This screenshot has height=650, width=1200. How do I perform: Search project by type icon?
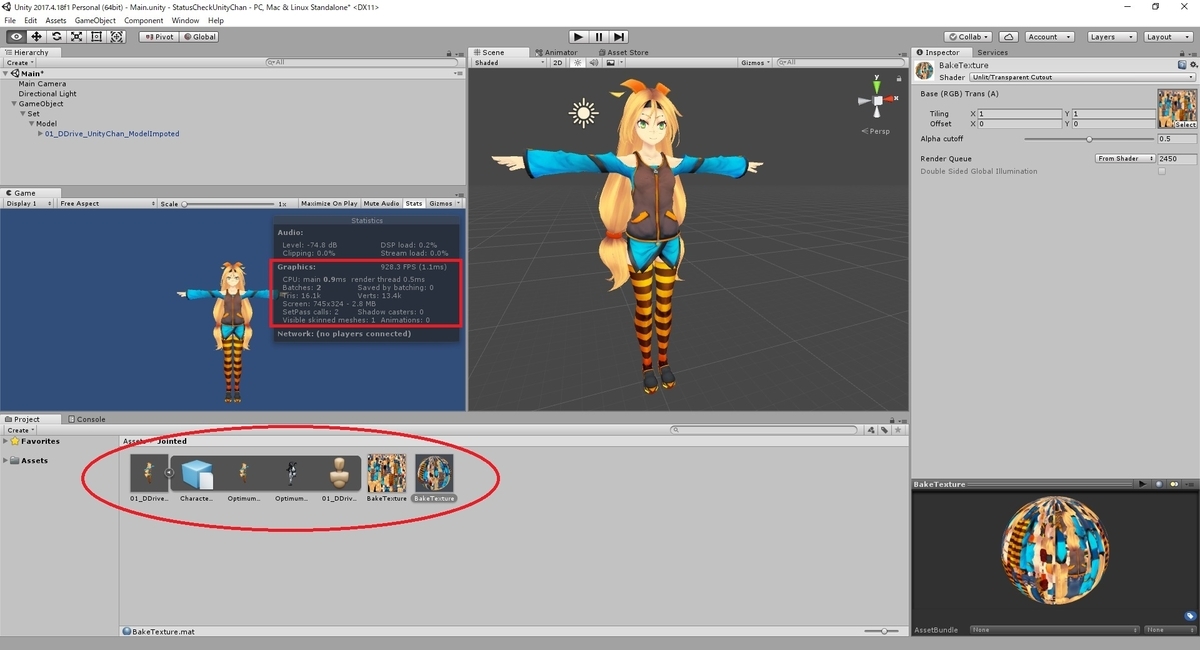871,430
